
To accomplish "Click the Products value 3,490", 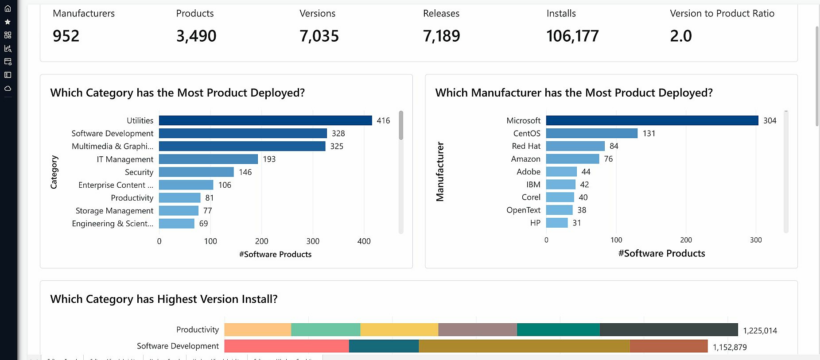I will [196, 36].
